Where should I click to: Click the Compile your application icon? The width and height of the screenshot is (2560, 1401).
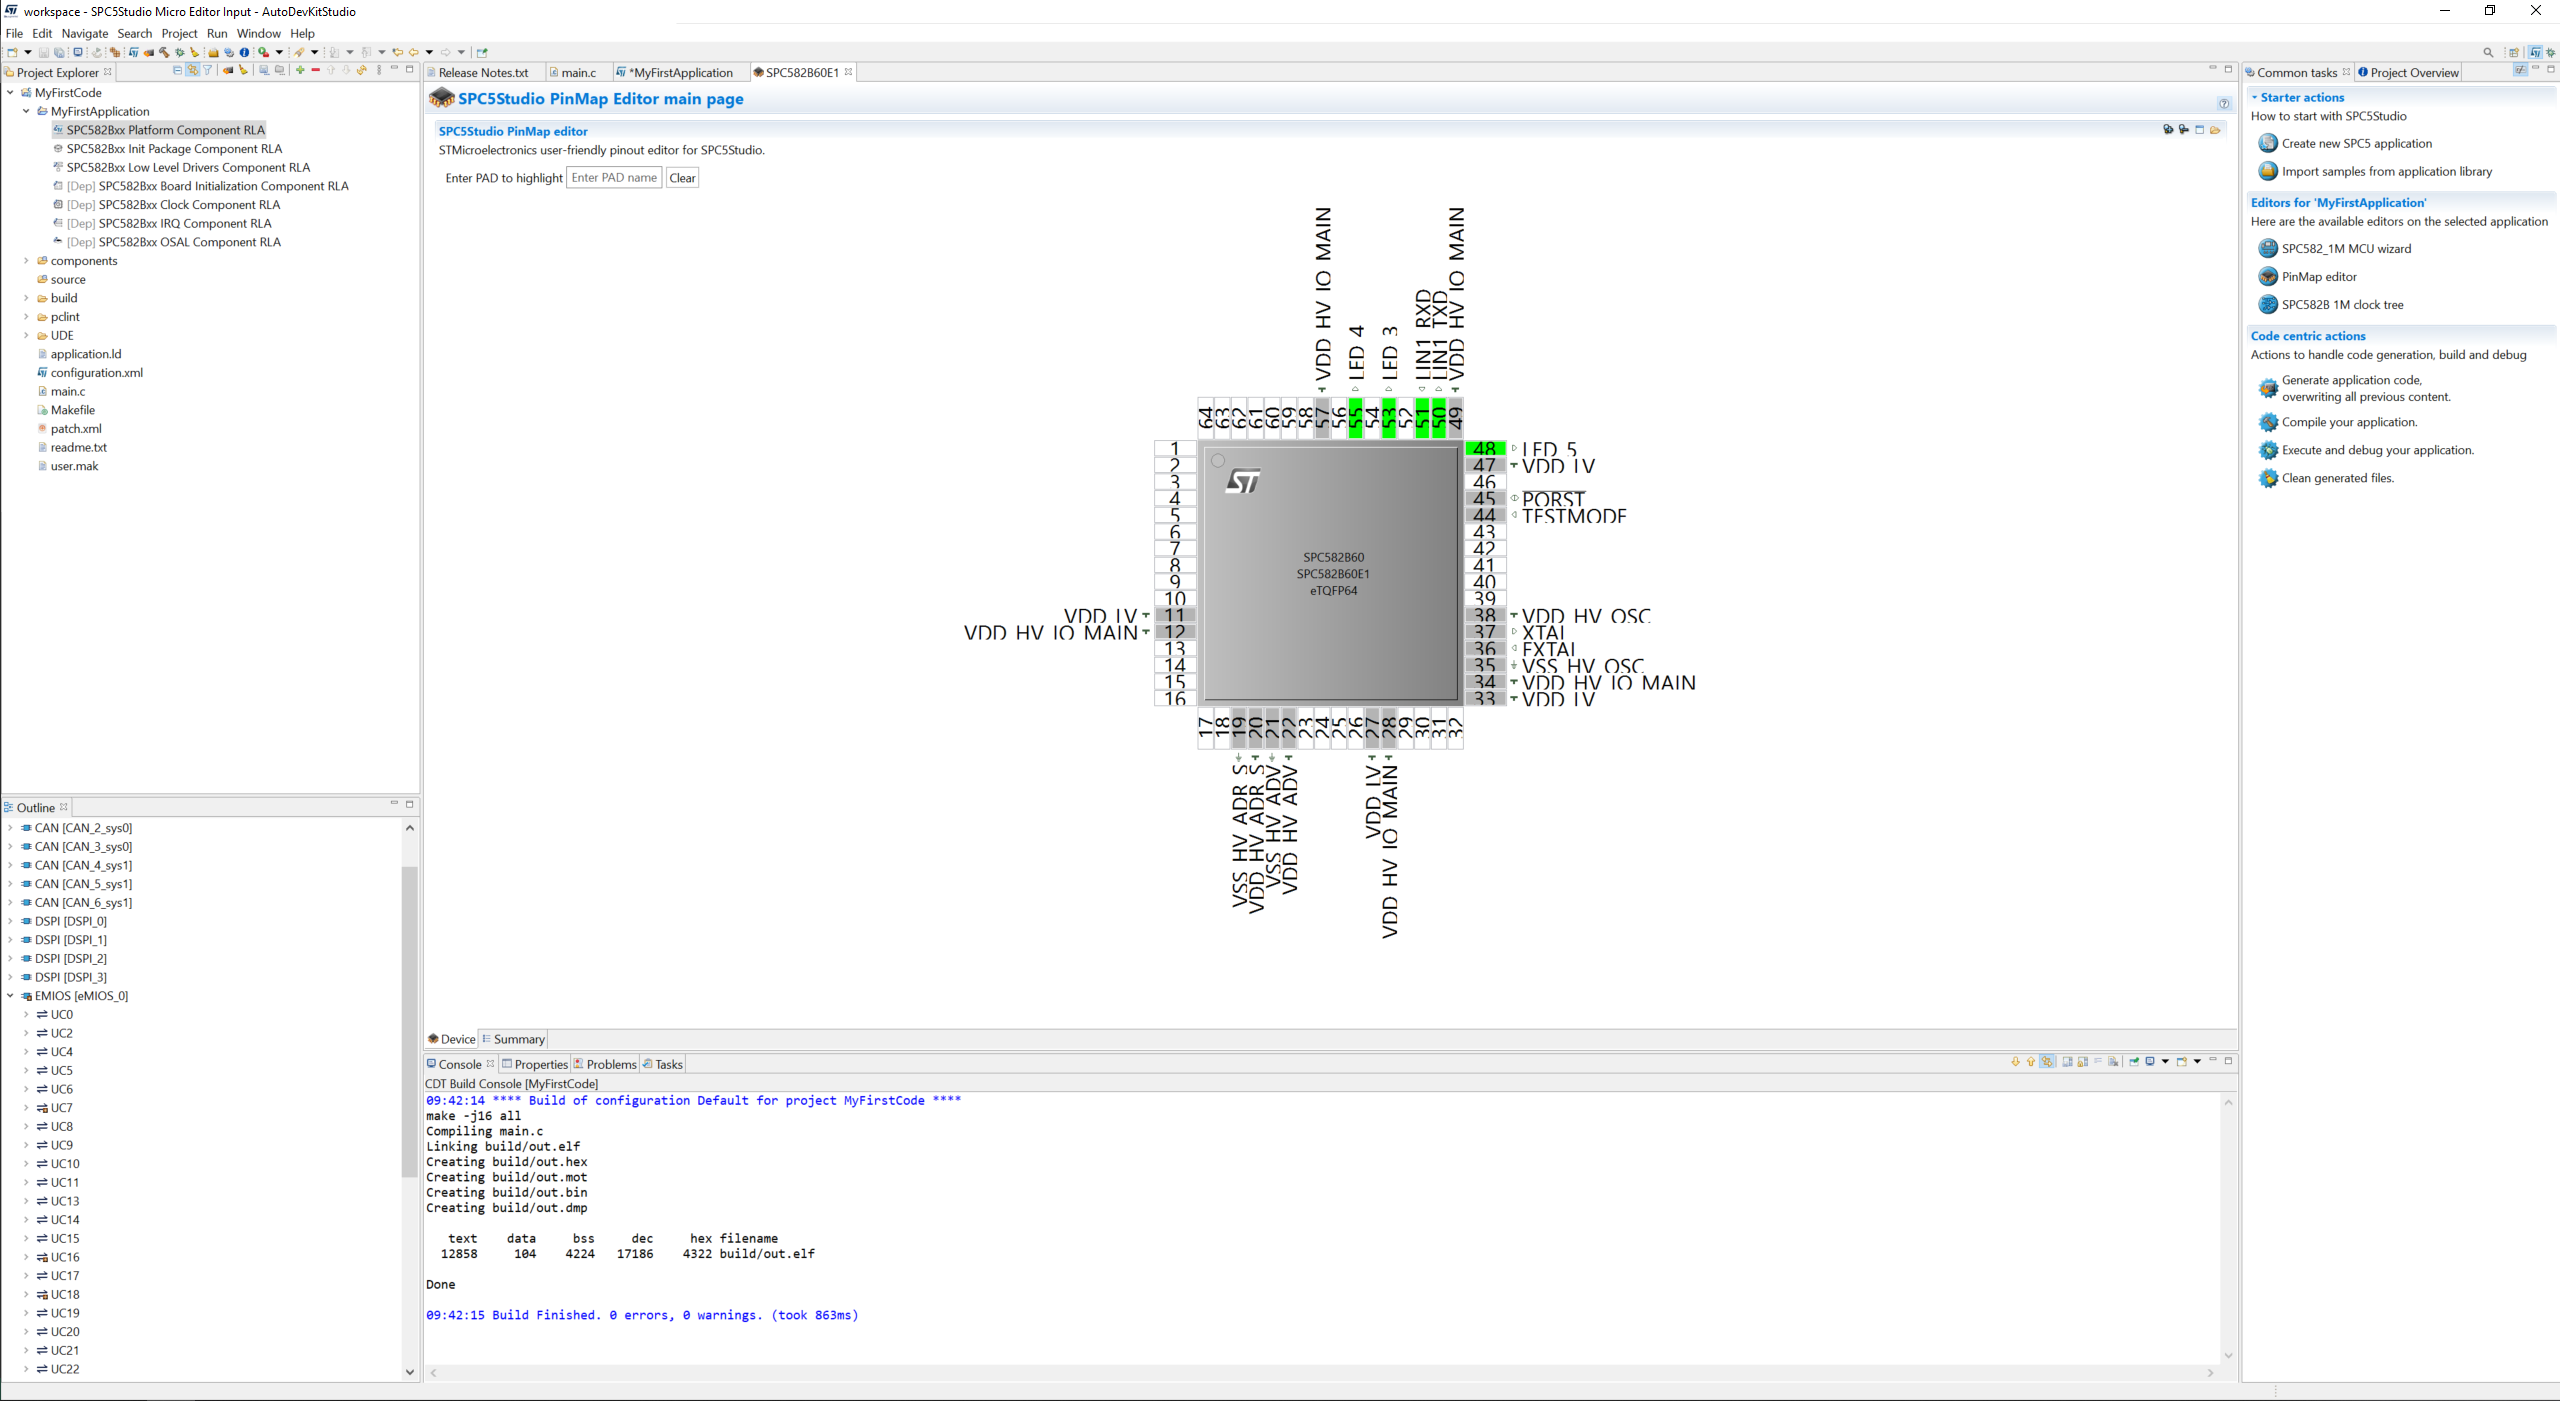coord(2269,422)
